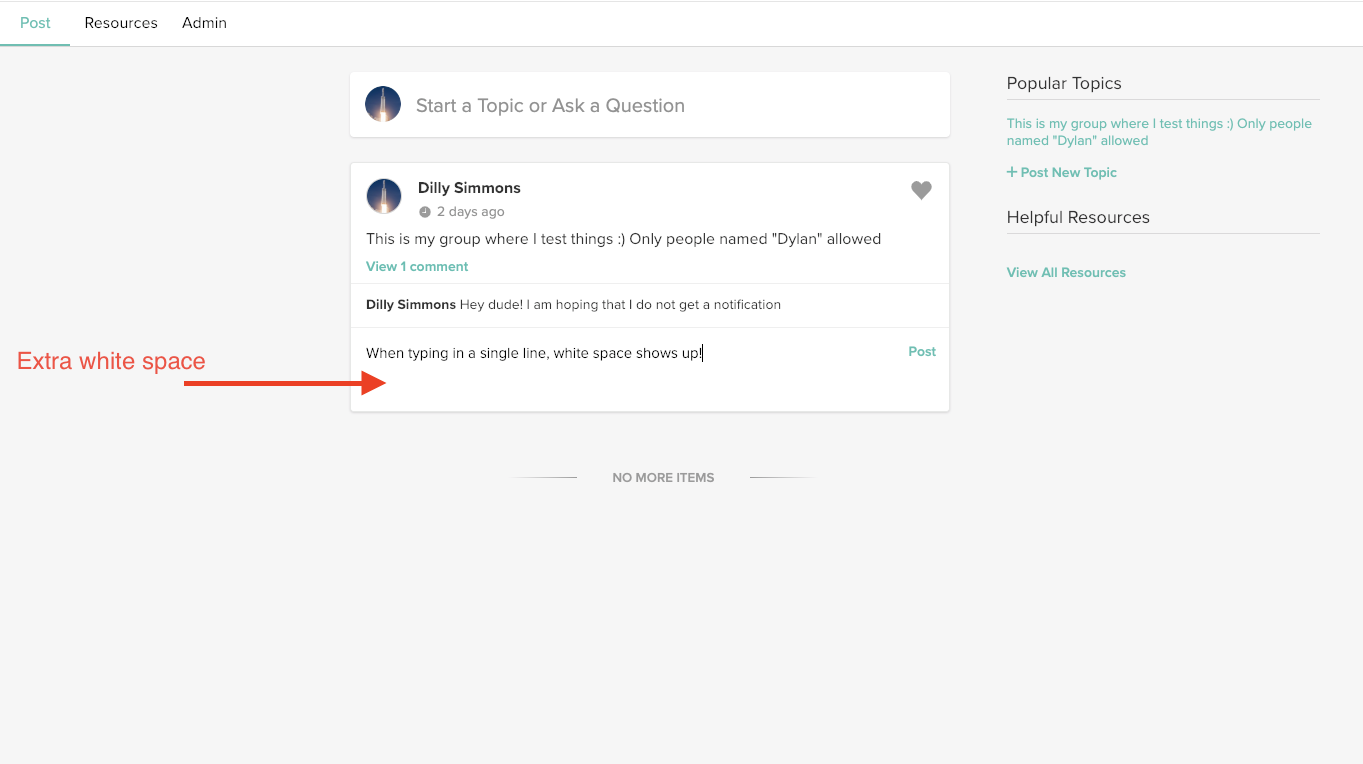Image resolution: width=1363 pixels, height=764 pixels.
Task: Click Post New Topic in the sidebar
Action: 1062,172
